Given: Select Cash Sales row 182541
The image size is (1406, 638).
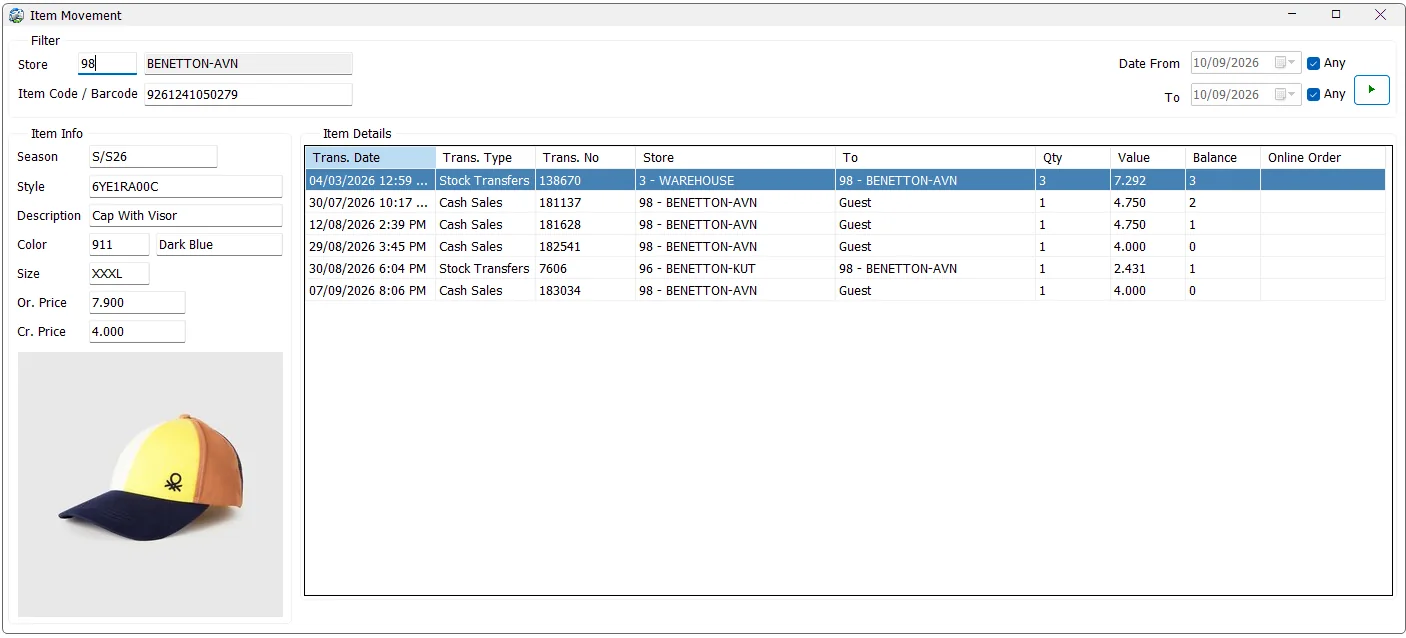Looking at the screenshot, I should 845,247.
